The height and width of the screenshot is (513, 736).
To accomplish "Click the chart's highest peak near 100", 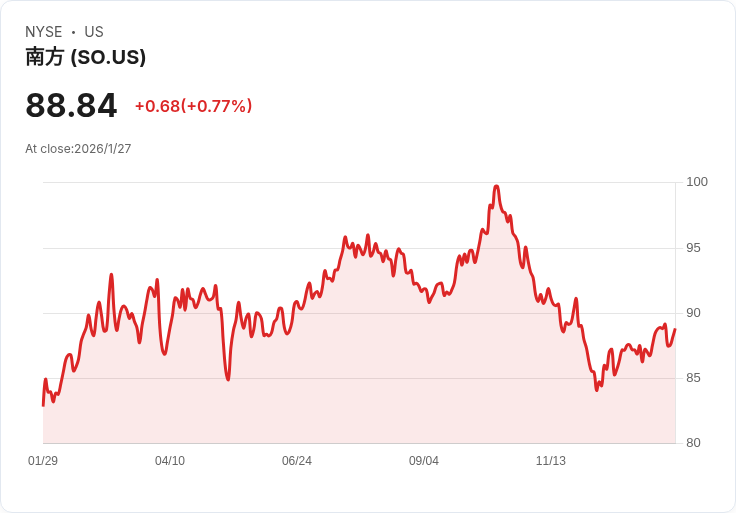I will [x=496, y=186].
